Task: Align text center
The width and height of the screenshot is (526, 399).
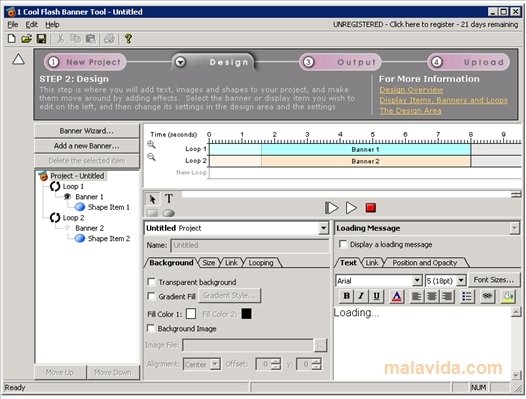Action: (x=432, y=297)
